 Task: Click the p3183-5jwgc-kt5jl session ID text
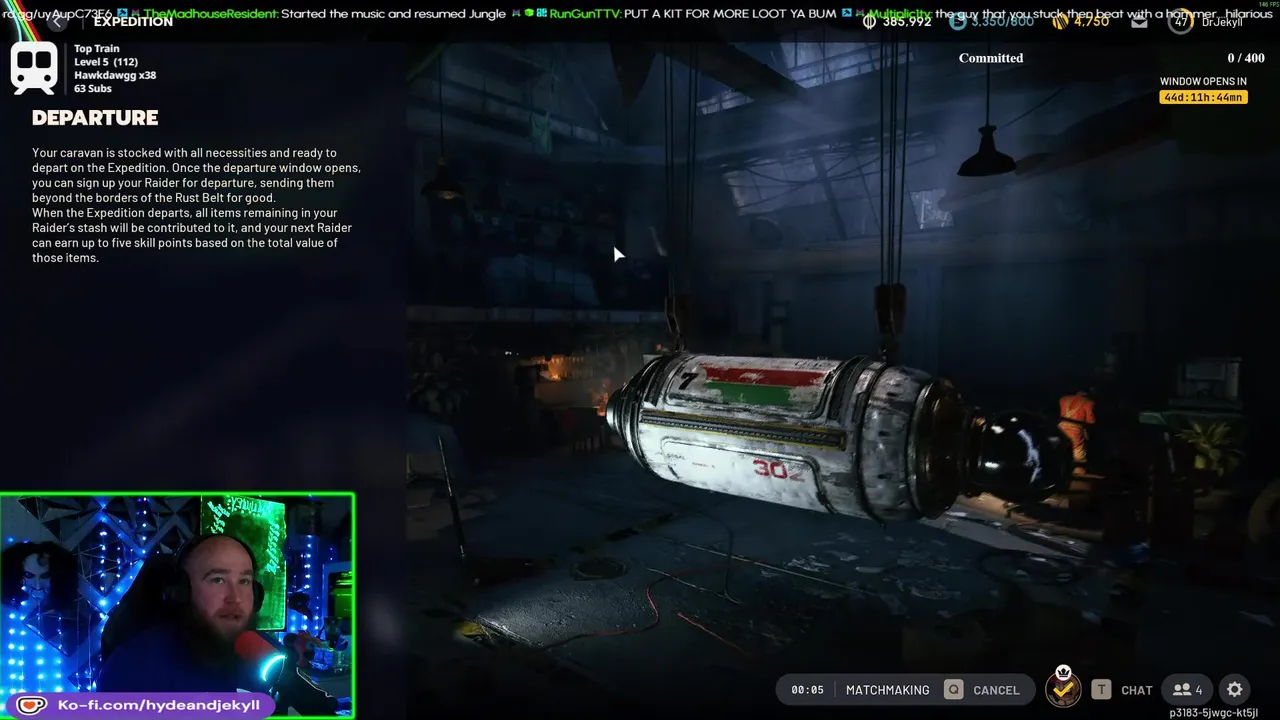(1214, 713)
